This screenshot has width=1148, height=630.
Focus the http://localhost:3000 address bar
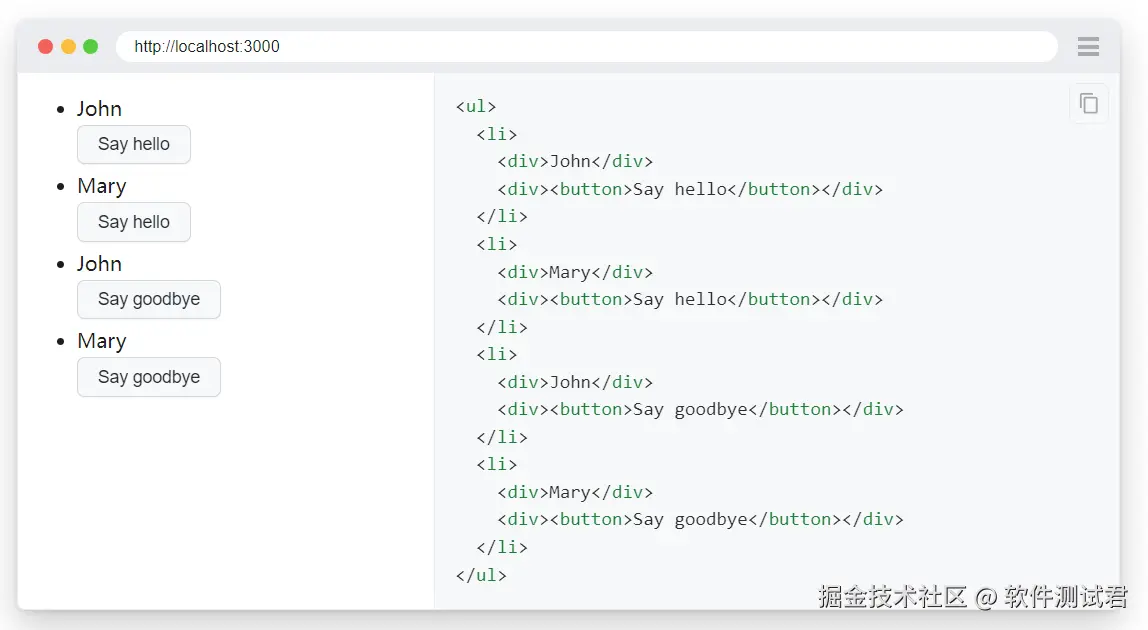586,46
